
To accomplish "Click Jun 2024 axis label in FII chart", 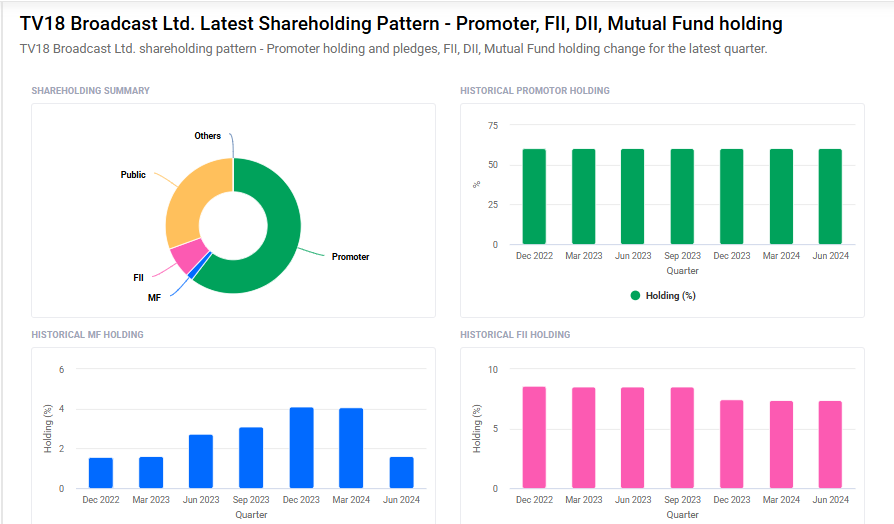I will coord(831,499).
